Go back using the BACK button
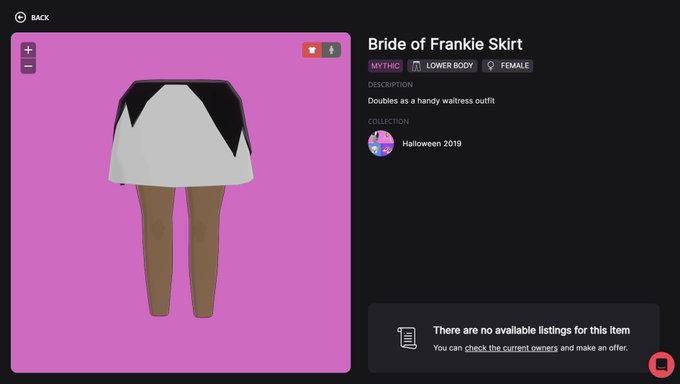 tap(32, 17)
